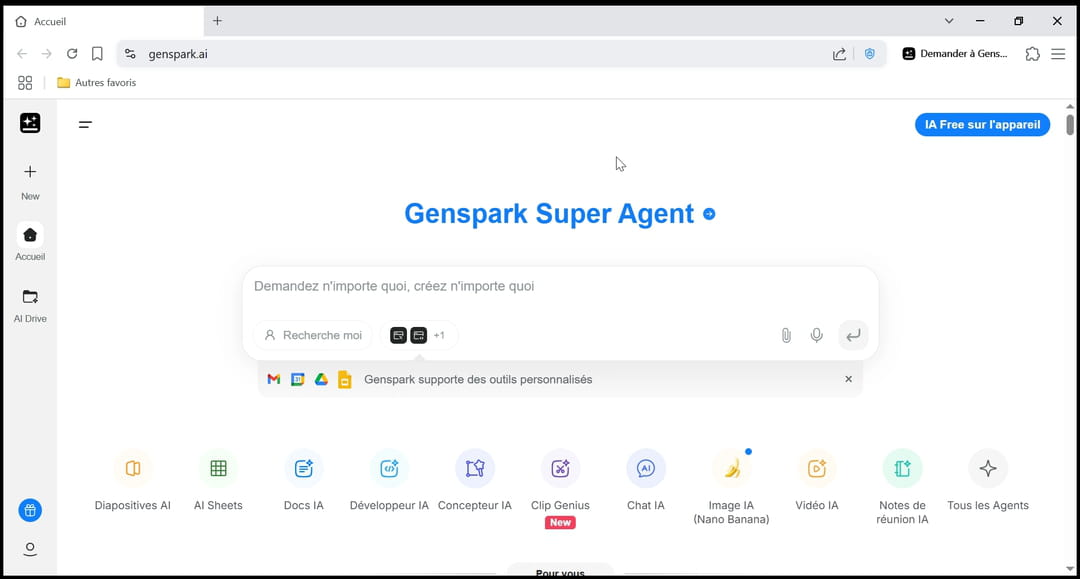Image resolution: width=1080 pixels, height=579 pixels.
Task: Select the Développeur IA agent icon
Action: (389, 469)
